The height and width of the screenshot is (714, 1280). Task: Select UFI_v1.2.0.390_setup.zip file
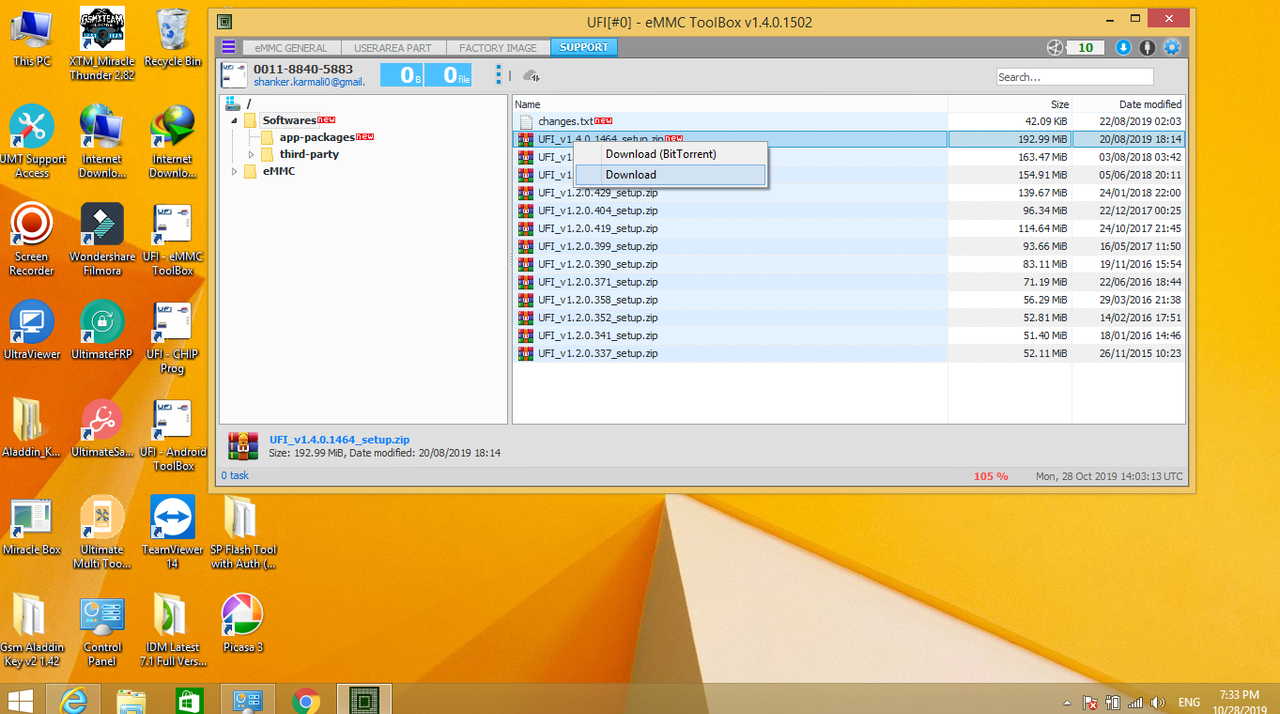[x=598, y=264]
